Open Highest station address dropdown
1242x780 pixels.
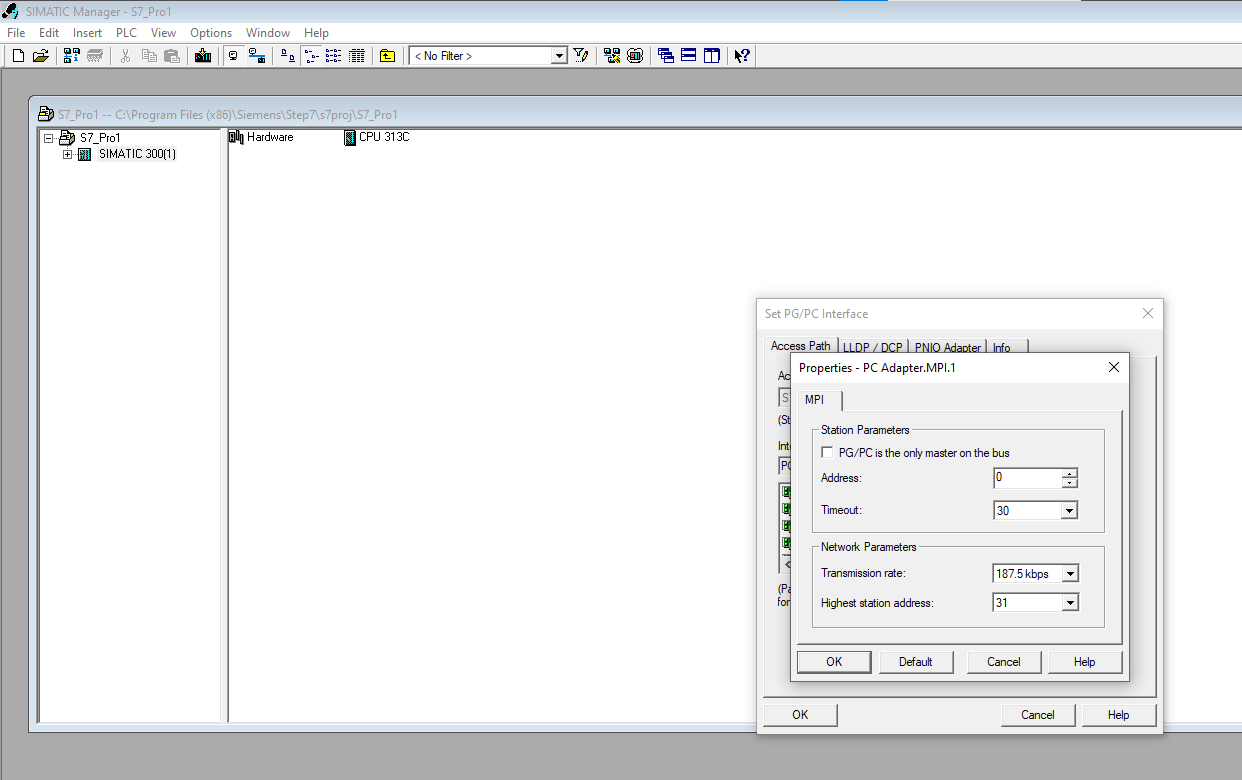point(1070,603)
